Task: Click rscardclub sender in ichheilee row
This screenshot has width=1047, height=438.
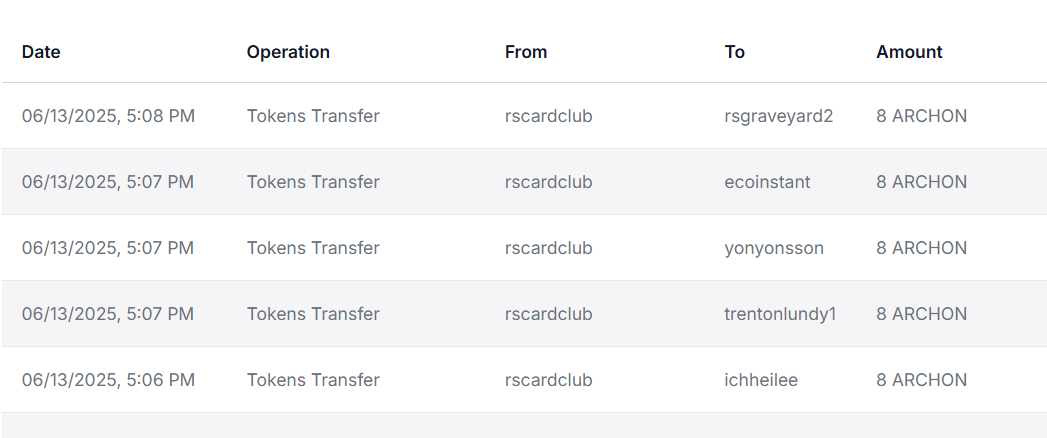Action: point(548,380)
